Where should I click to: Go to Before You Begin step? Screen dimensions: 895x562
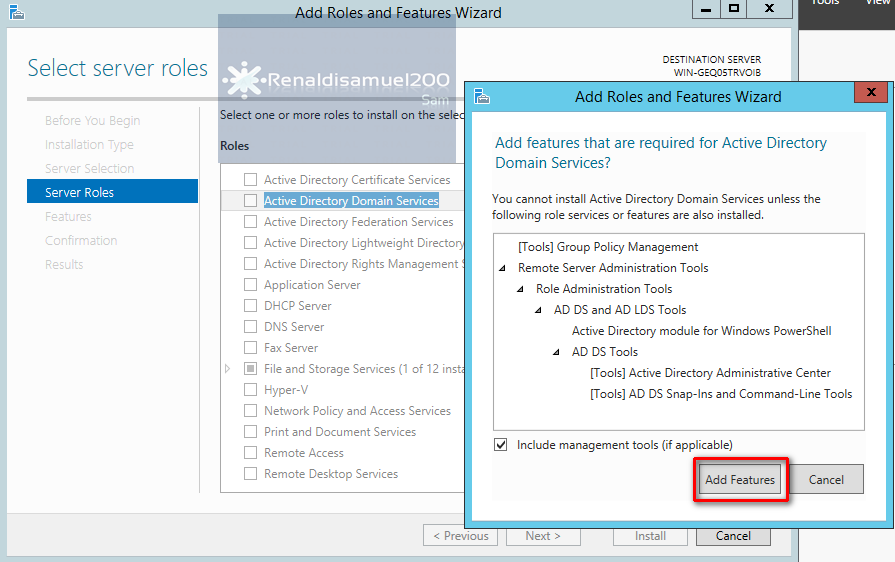[92, 120]
